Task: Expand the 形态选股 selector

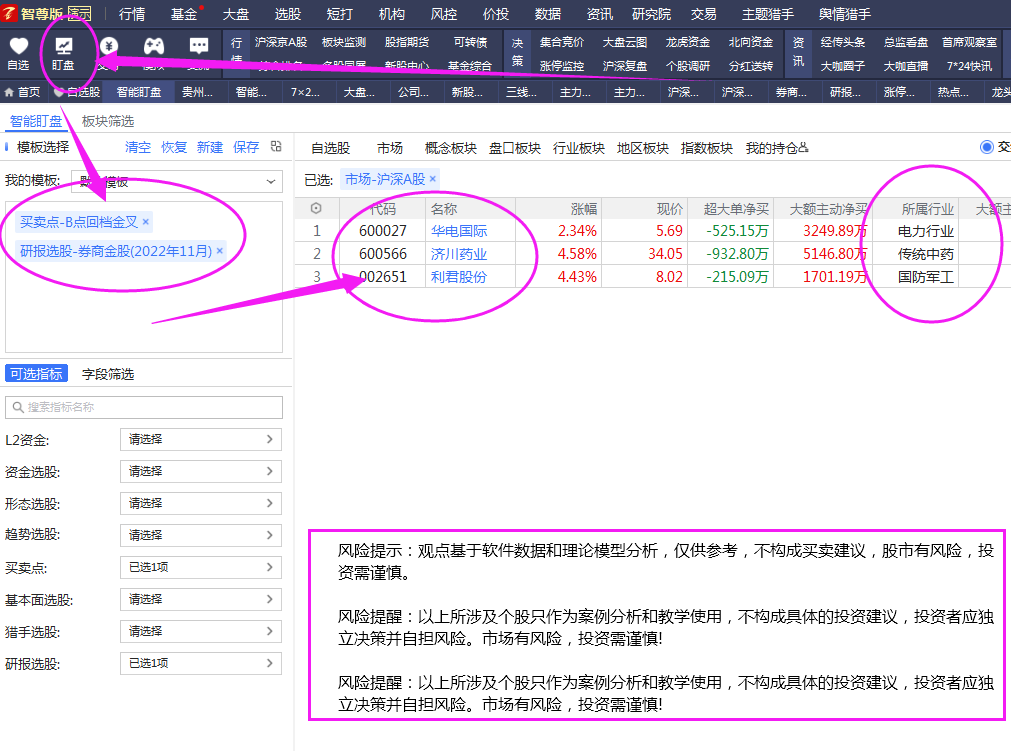Action: pos(201,503)
